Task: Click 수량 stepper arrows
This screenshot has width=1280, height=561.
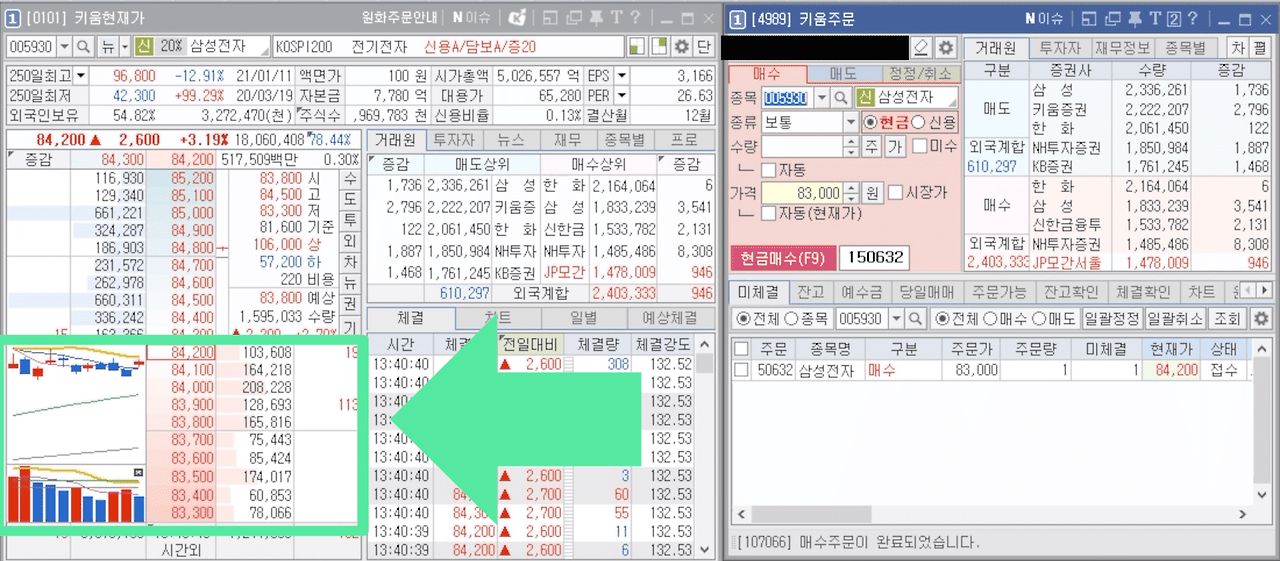Action: (851, 146)
